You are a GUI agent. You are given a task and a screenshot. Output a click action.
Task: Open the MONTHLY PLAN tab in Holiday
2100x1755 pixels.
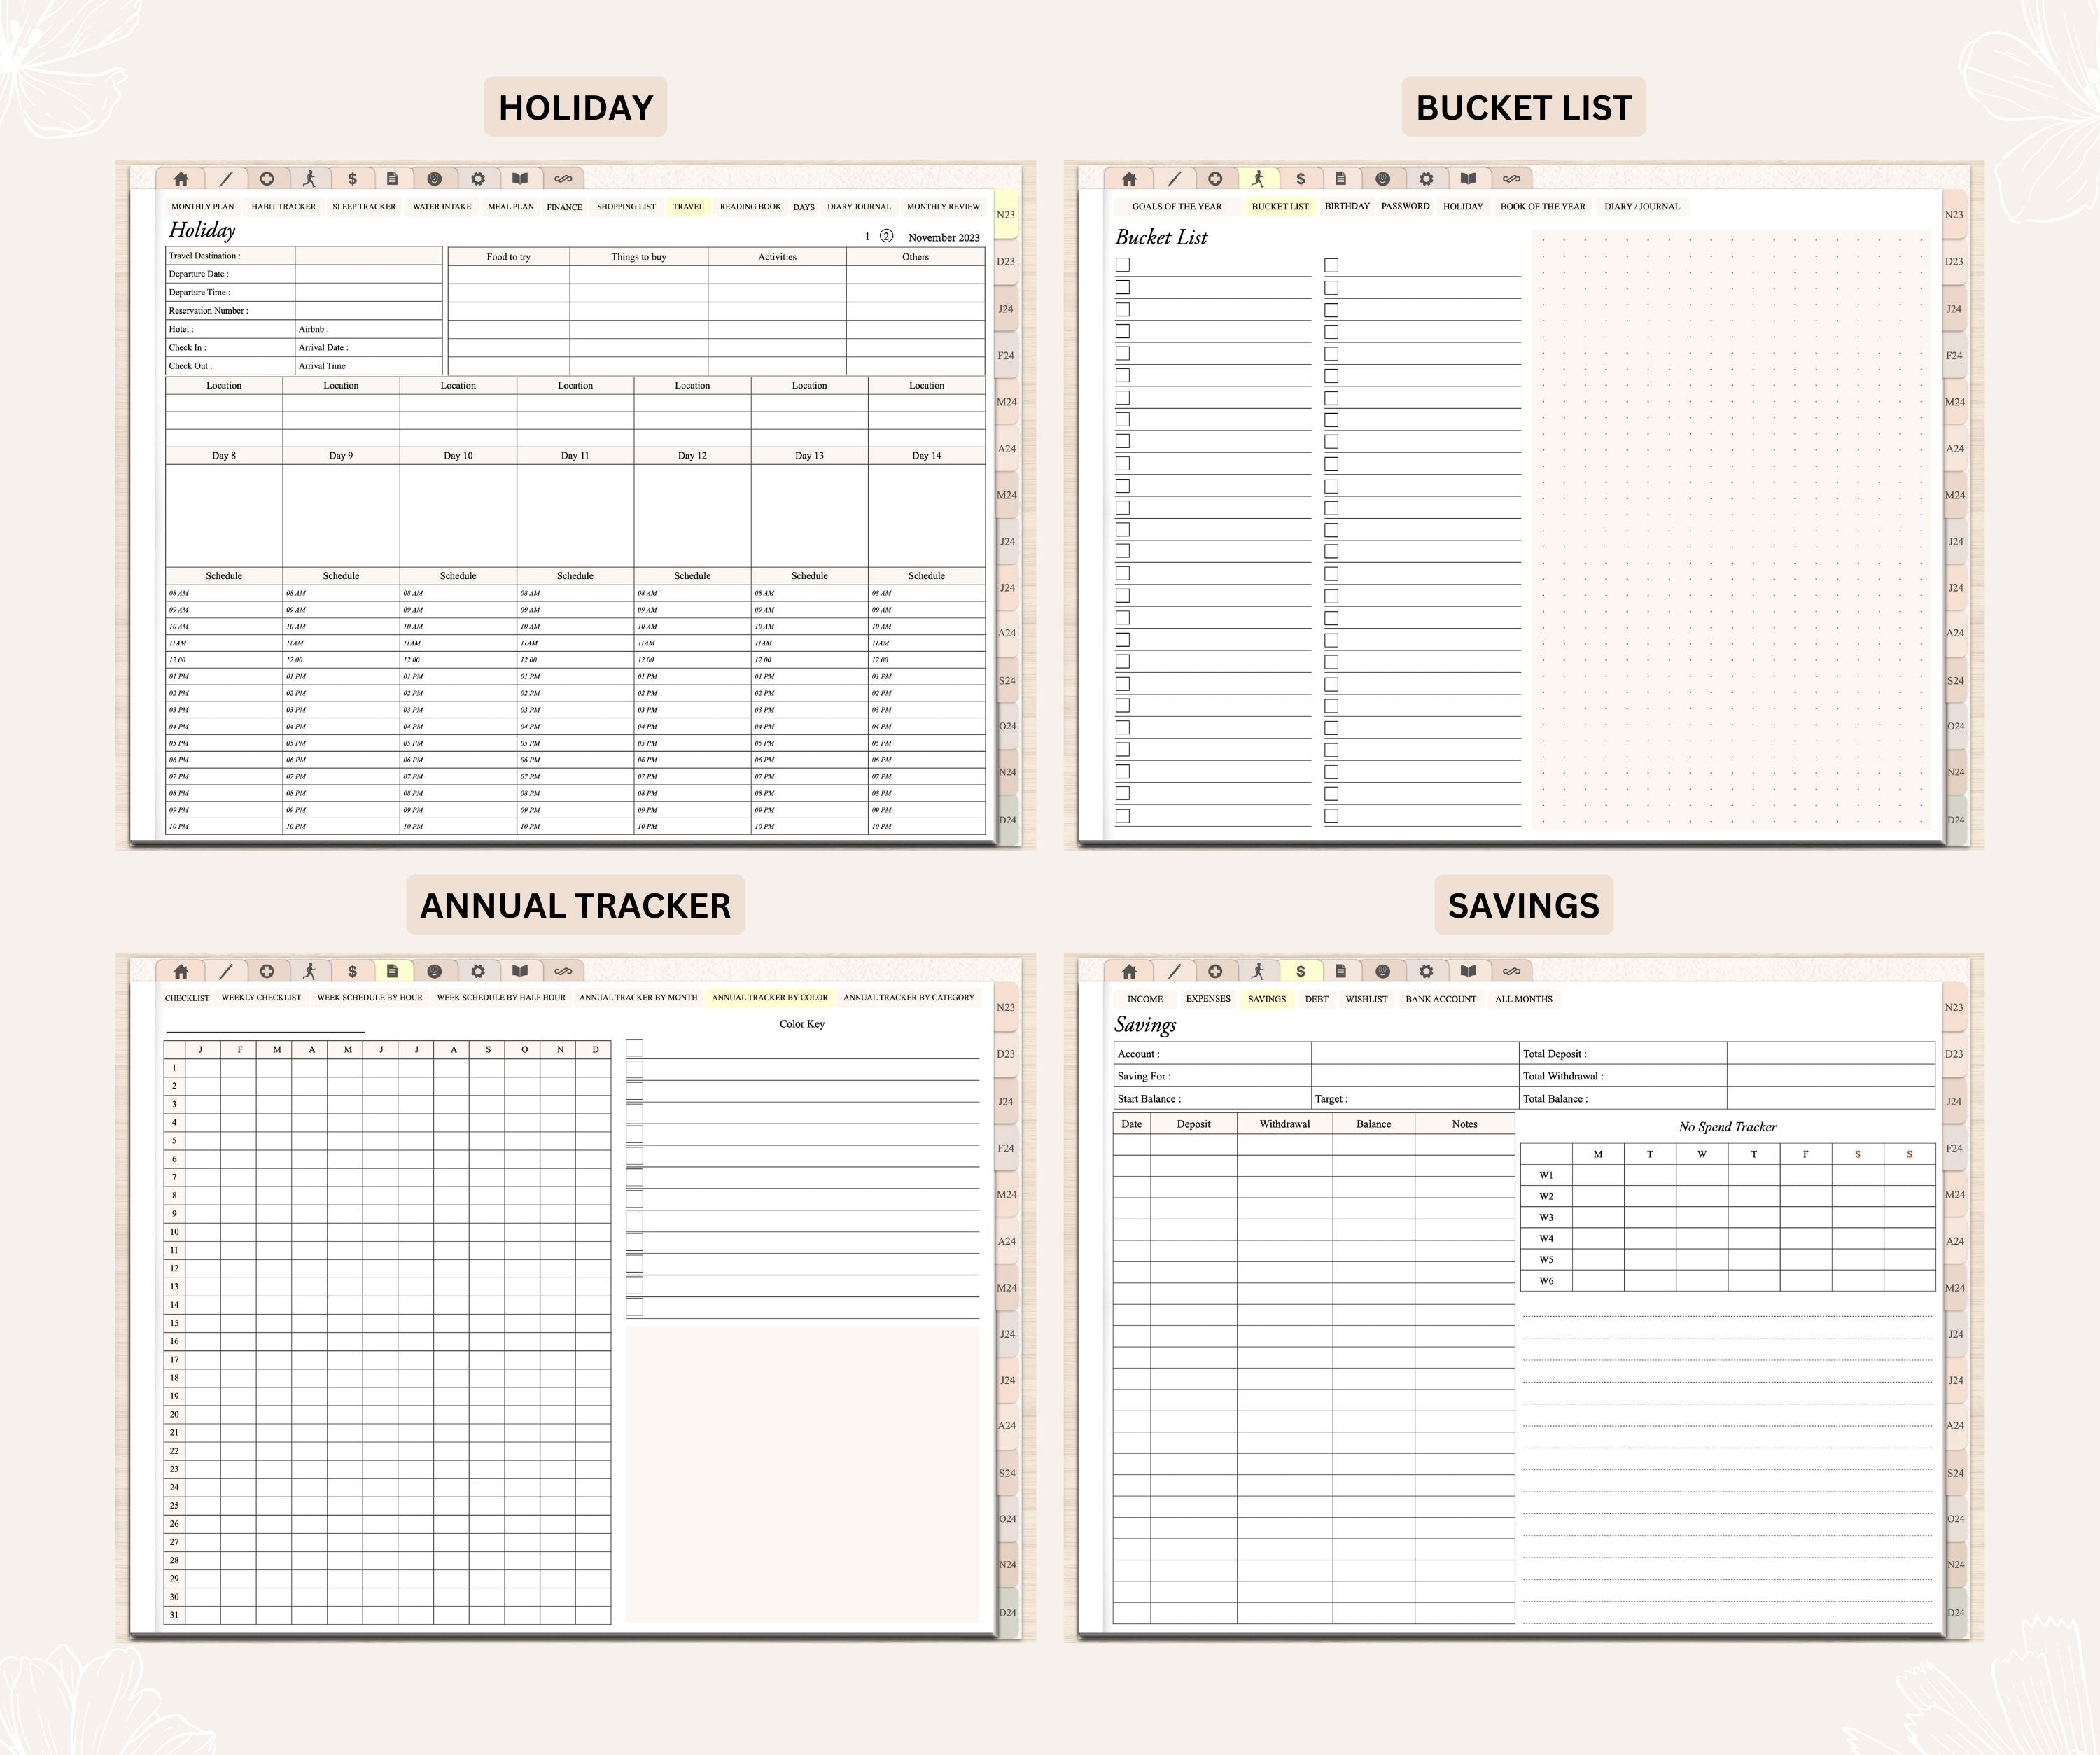click(203, 207)
